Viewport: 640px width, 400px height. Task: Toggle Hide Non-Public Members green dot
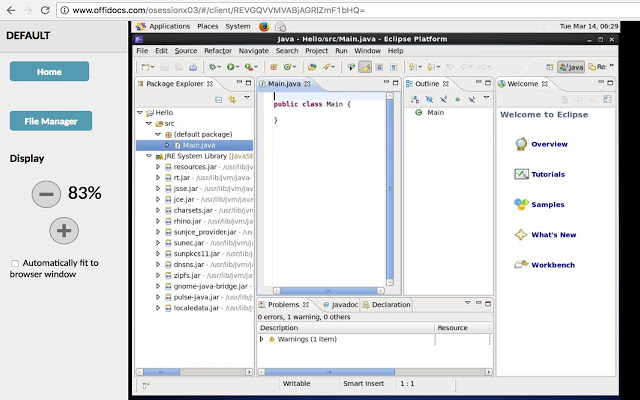(458, 99)
